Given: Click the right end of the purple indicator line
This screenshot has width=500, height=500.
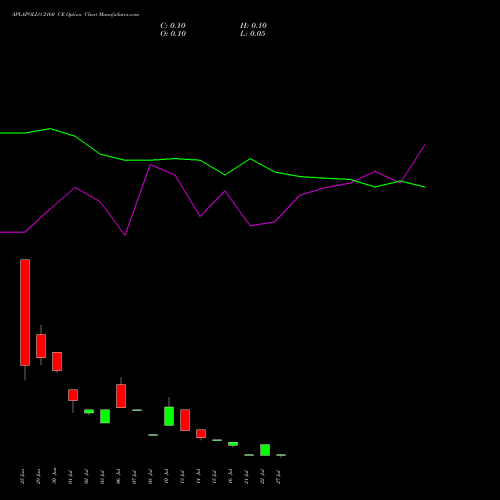Looking at the screenshot, I should click(x=425, y=145).
